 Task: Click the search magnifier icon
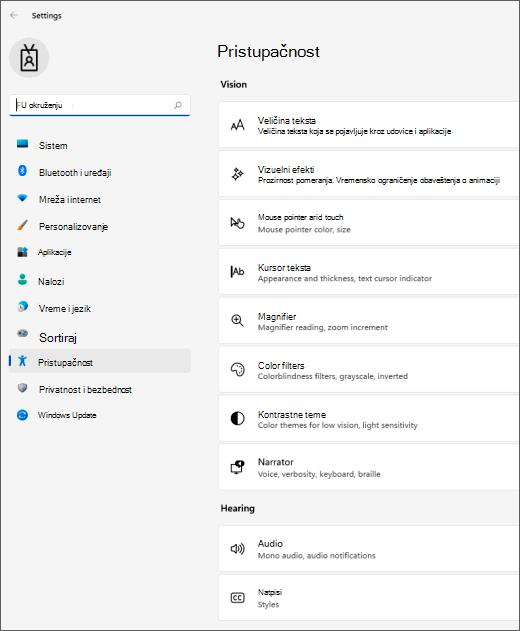click(x=178, y=105)
